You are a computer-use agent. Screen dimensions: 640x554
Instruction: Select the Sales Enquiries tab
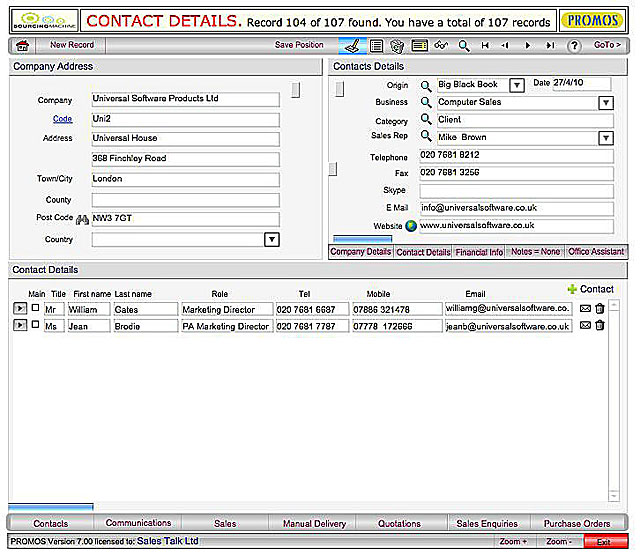coord(487,524)
